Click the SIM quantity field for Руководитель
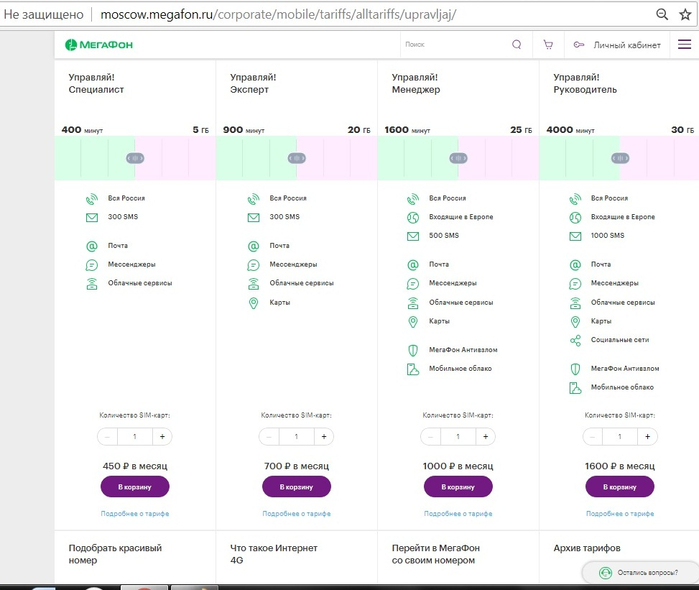This screenshot has height=590, width=699. click(620, 437)
